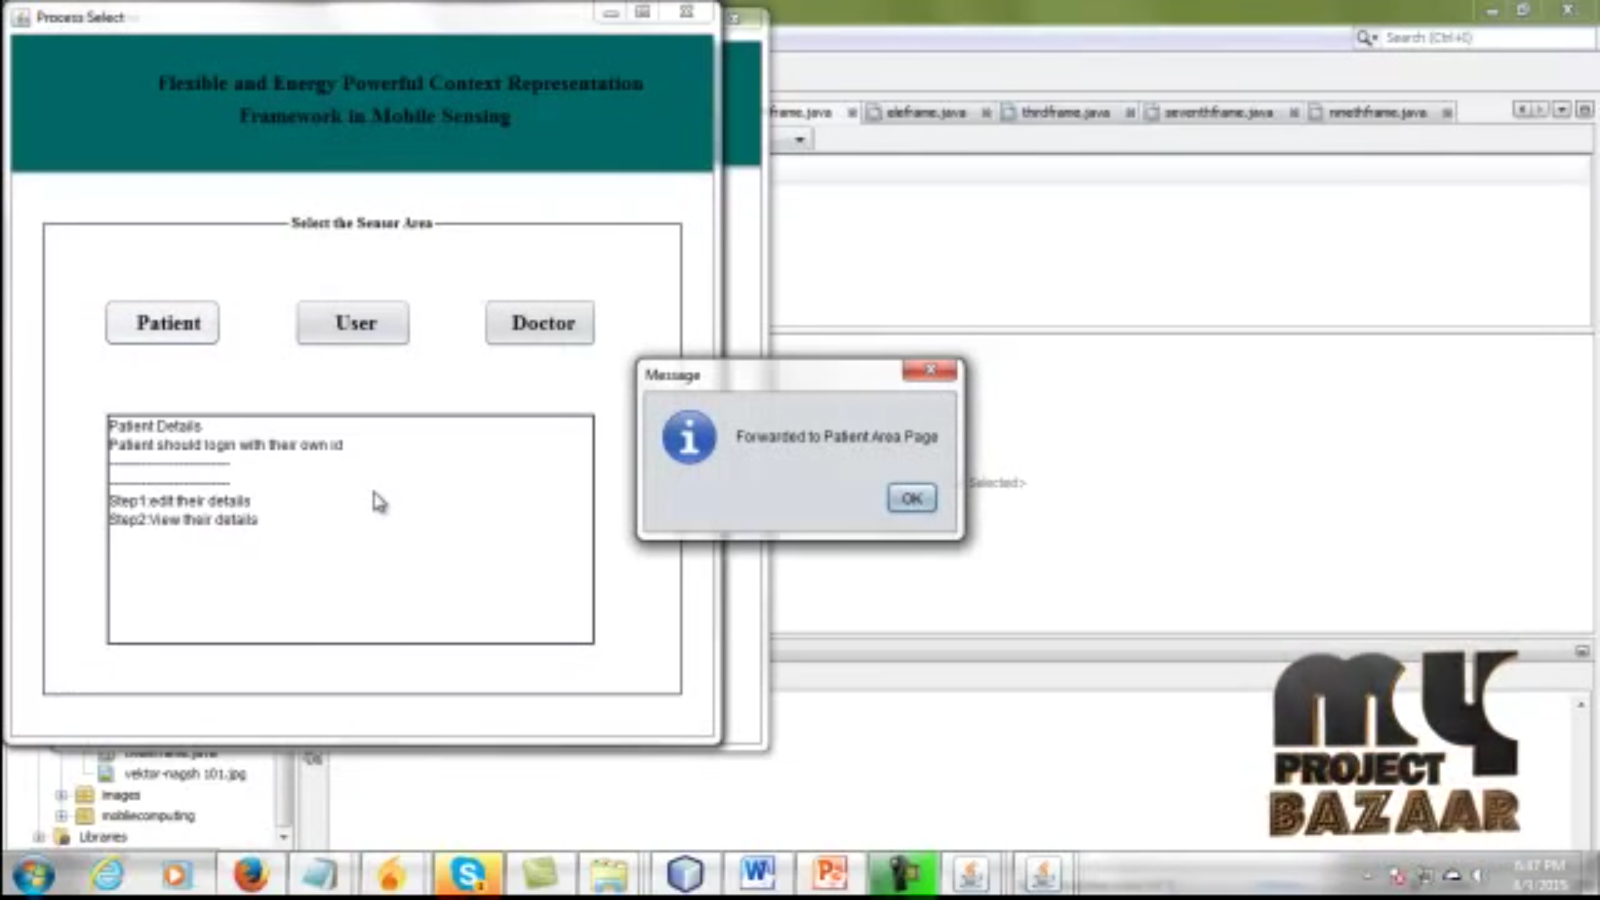Open Firefox from the taskbar
This screenshot has height=900, width=1600.
click(250, 874)
